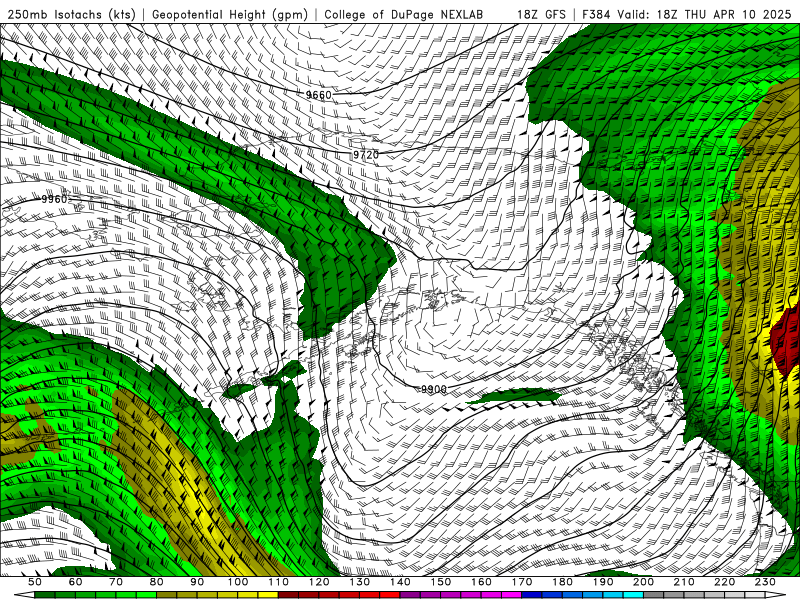Click the 'Geopotential Height (gpm)' header text
The height and width of the screenshot is (600, 800).
coord(230,14)
